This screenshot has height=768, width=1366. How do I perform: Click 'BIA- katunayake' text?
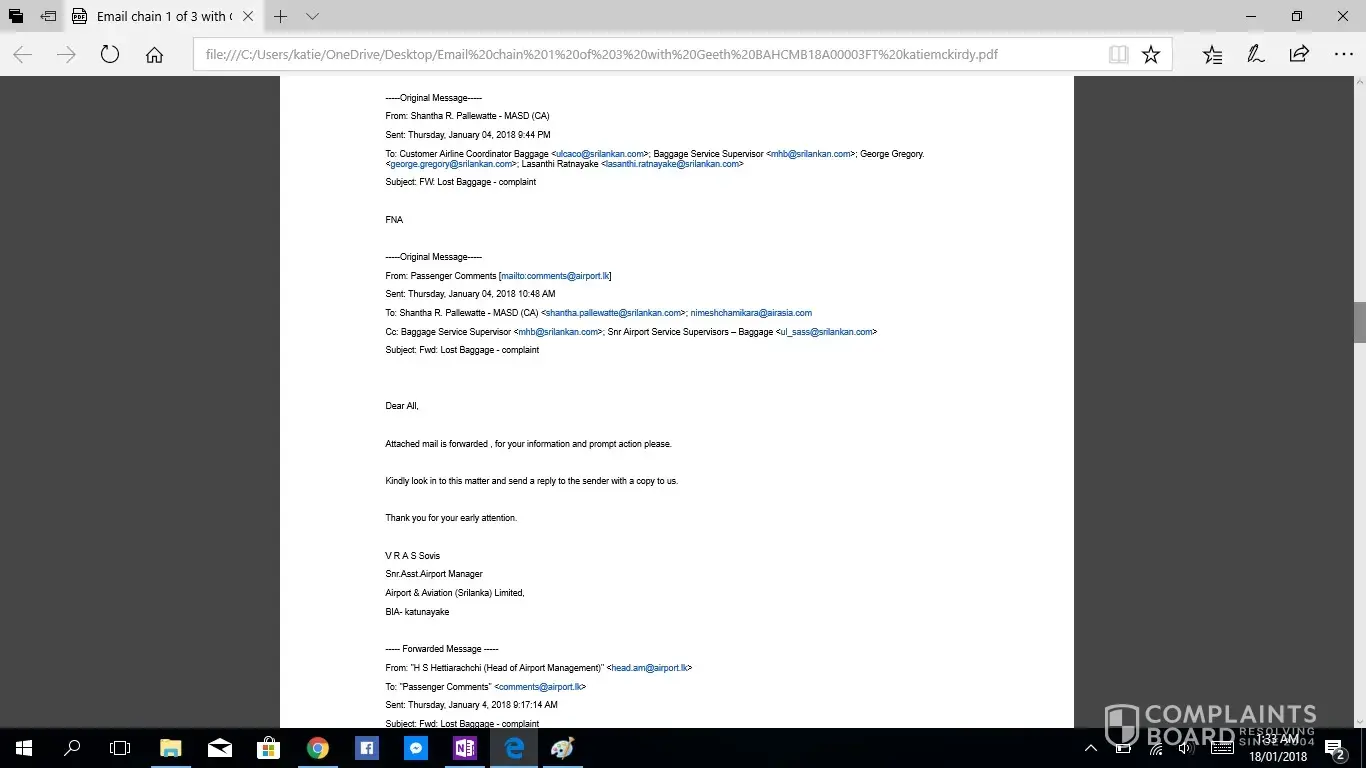tap(417, 612)
